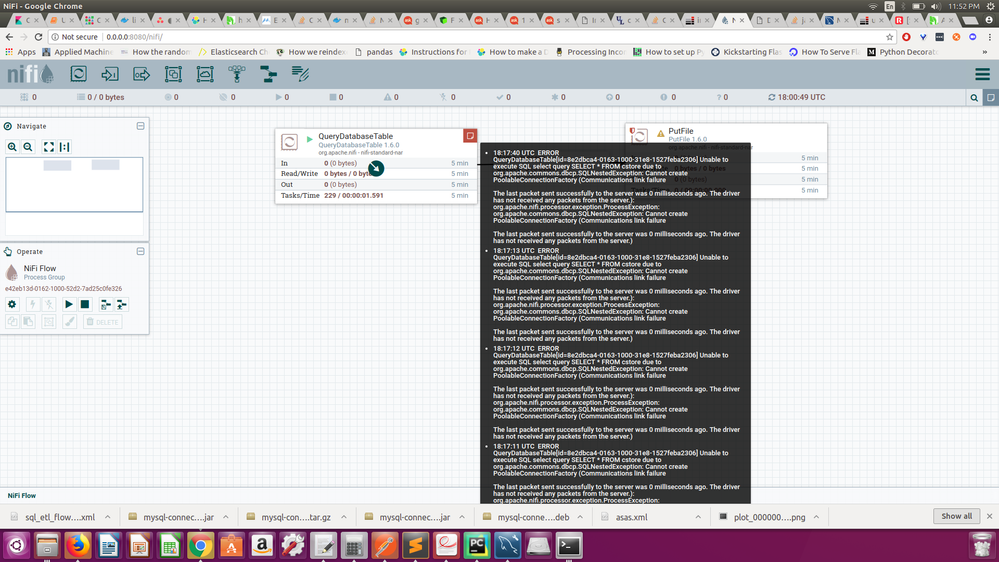Click the QueryDatabaseTable bulletin indicator
The height and width of the screenshot is (562, 999).
point(470,136)
